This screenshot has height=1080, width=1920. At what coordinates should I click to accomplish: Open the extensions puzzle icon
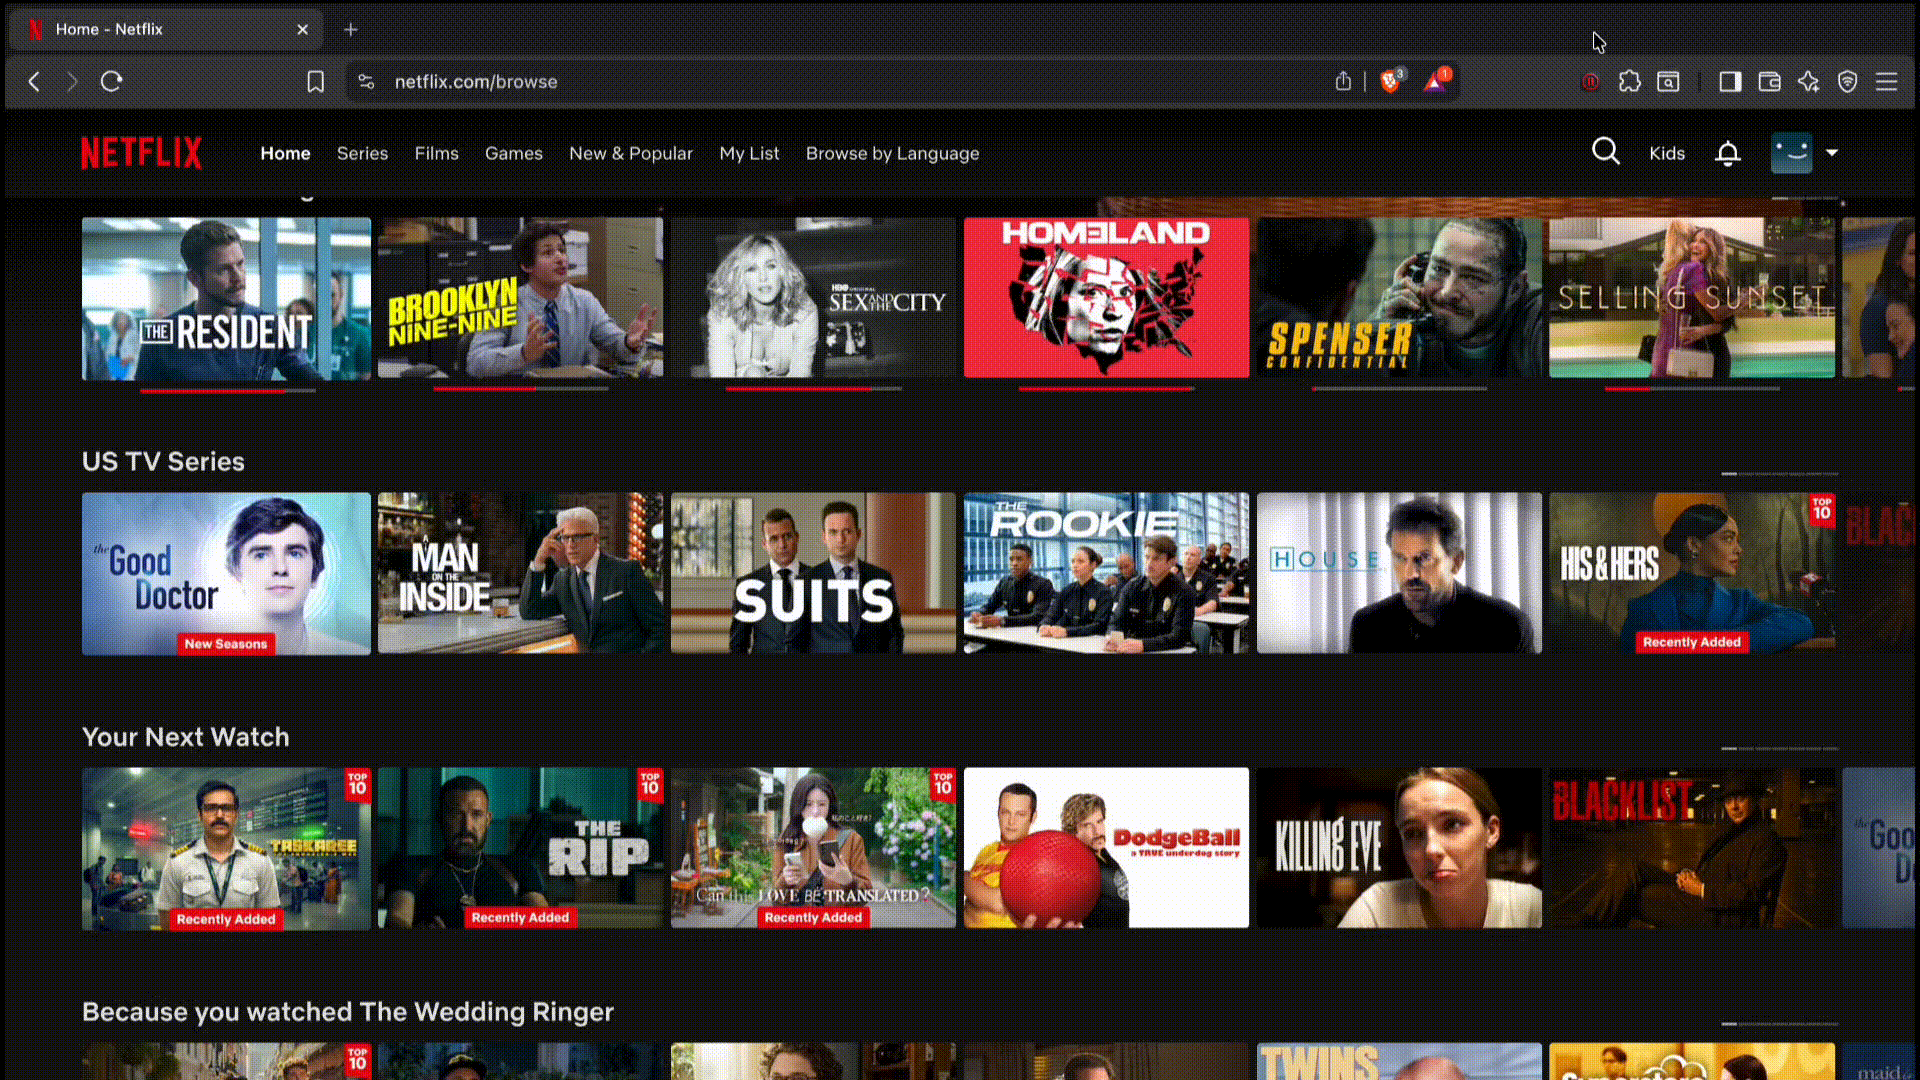[x=1629, y=82]
